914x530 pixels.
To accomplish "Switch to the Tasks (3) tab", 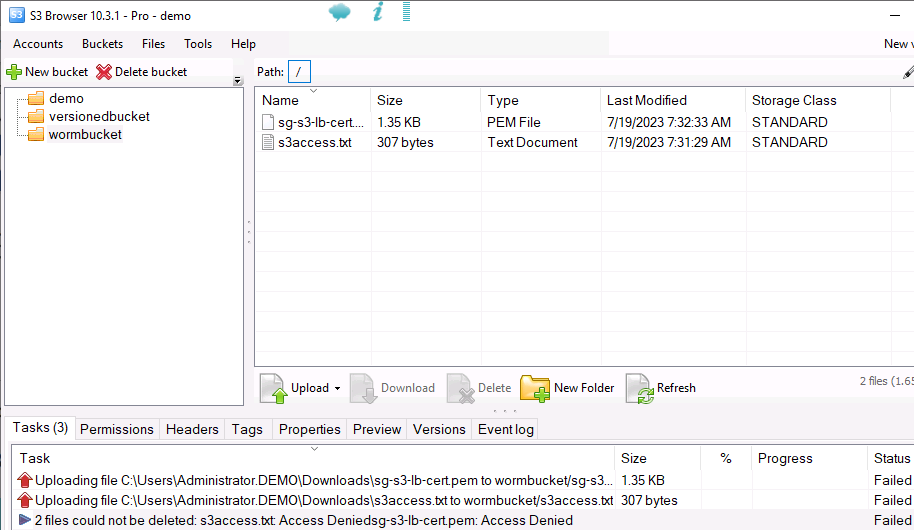I will (40, 428).
